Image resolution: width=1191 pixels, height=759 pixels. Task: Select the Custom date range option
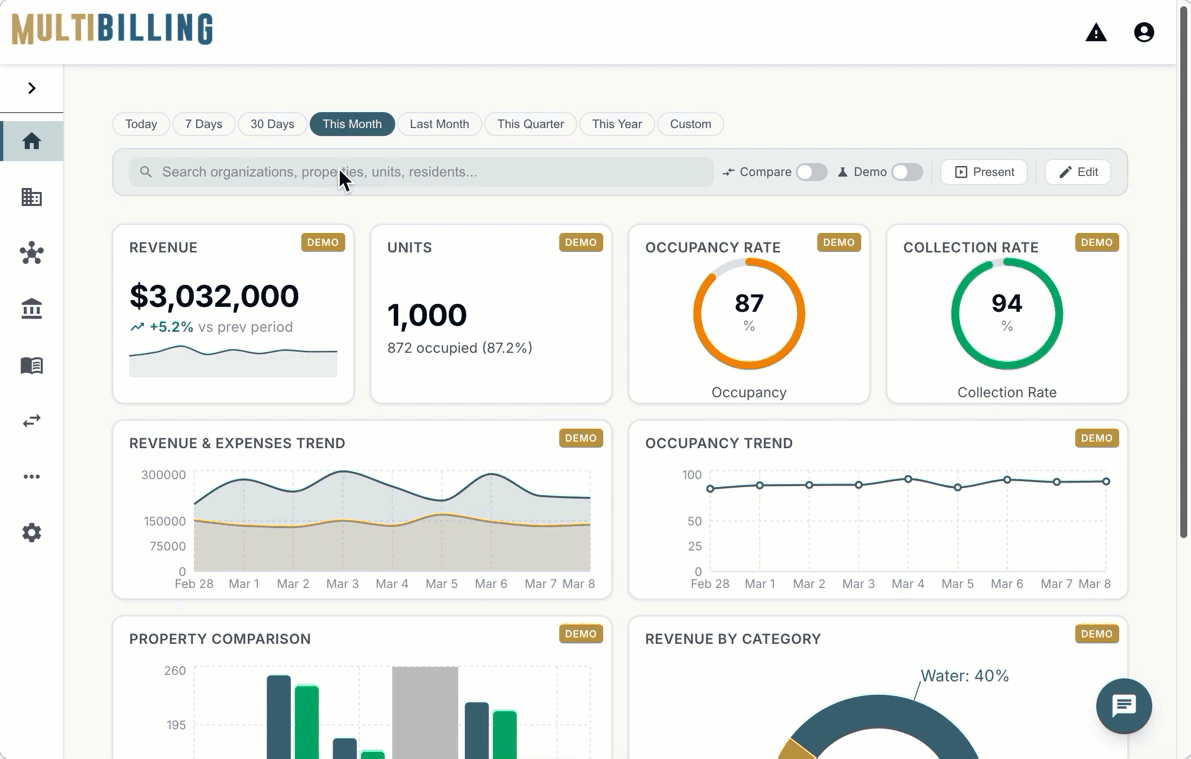690,124
